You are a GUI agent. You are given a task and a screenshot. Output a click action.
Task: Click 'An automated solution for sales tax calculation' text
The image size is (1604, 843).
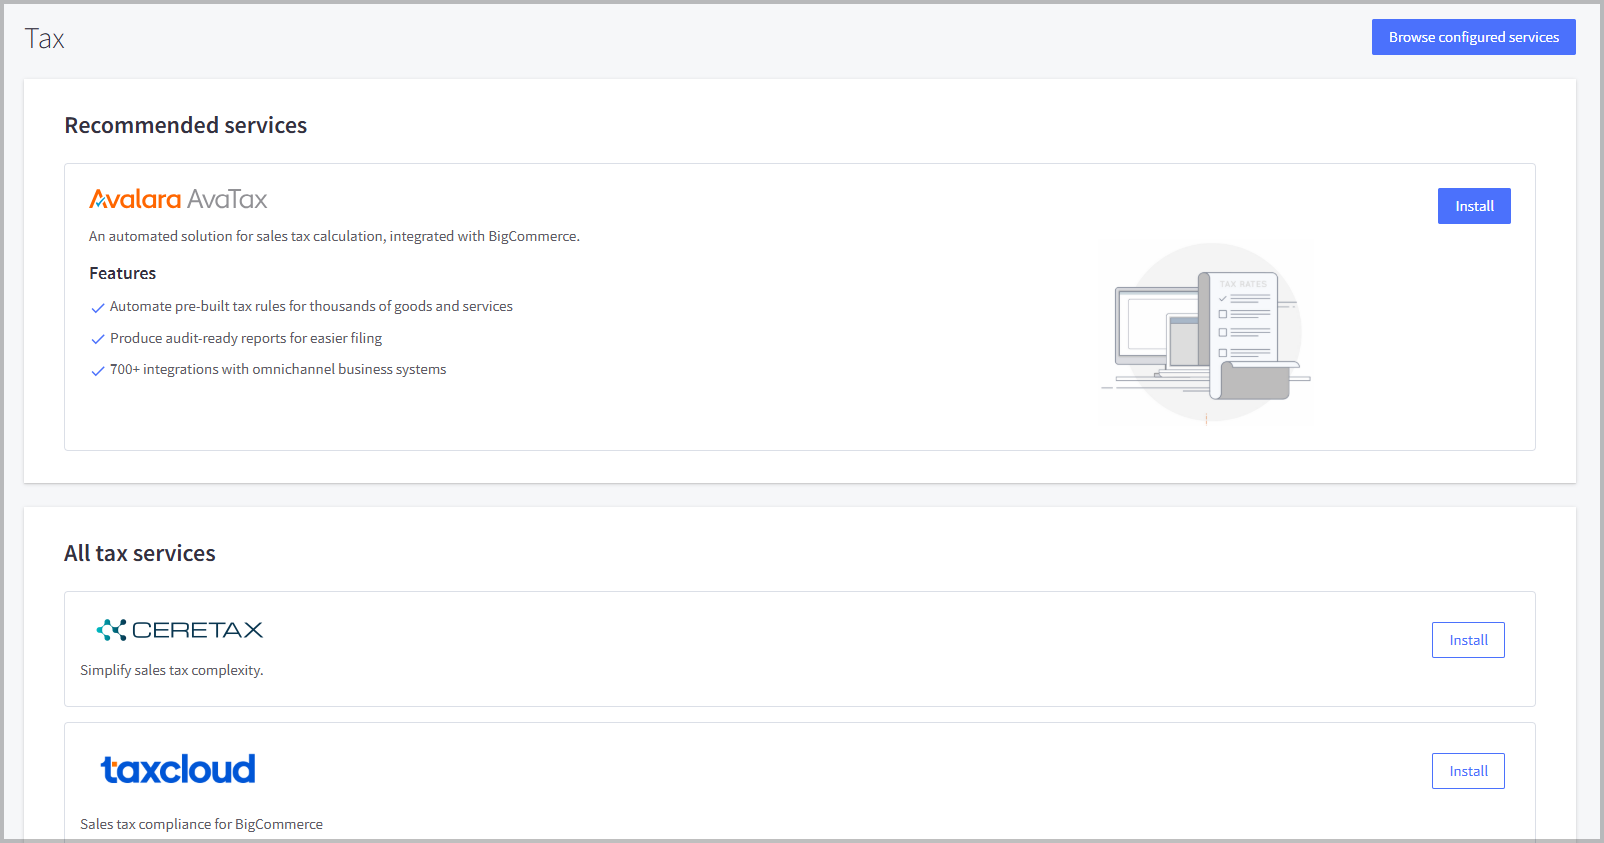[x=334, y=236]
